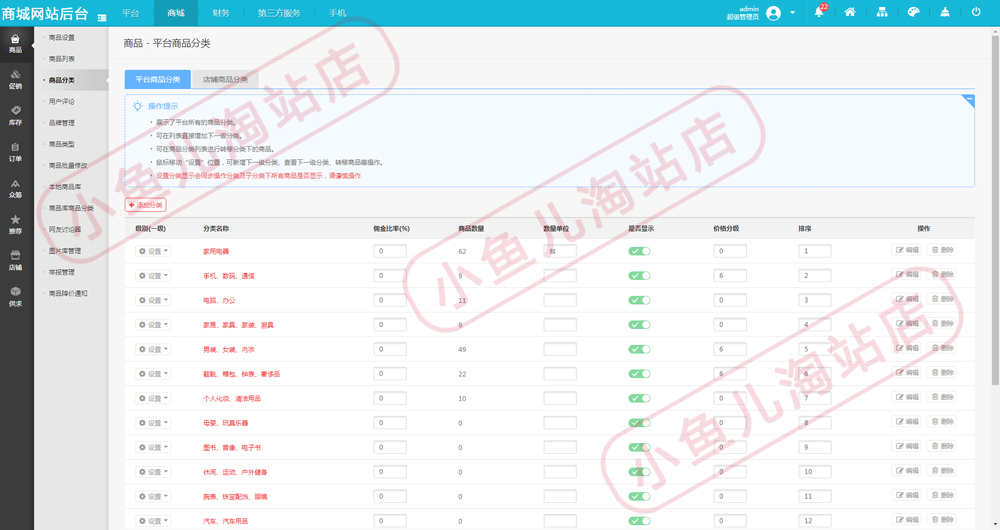The image size is (1000, 530).
Task: Open 设置 dropdown for 电脑、办公
Action: coord(153,300)
